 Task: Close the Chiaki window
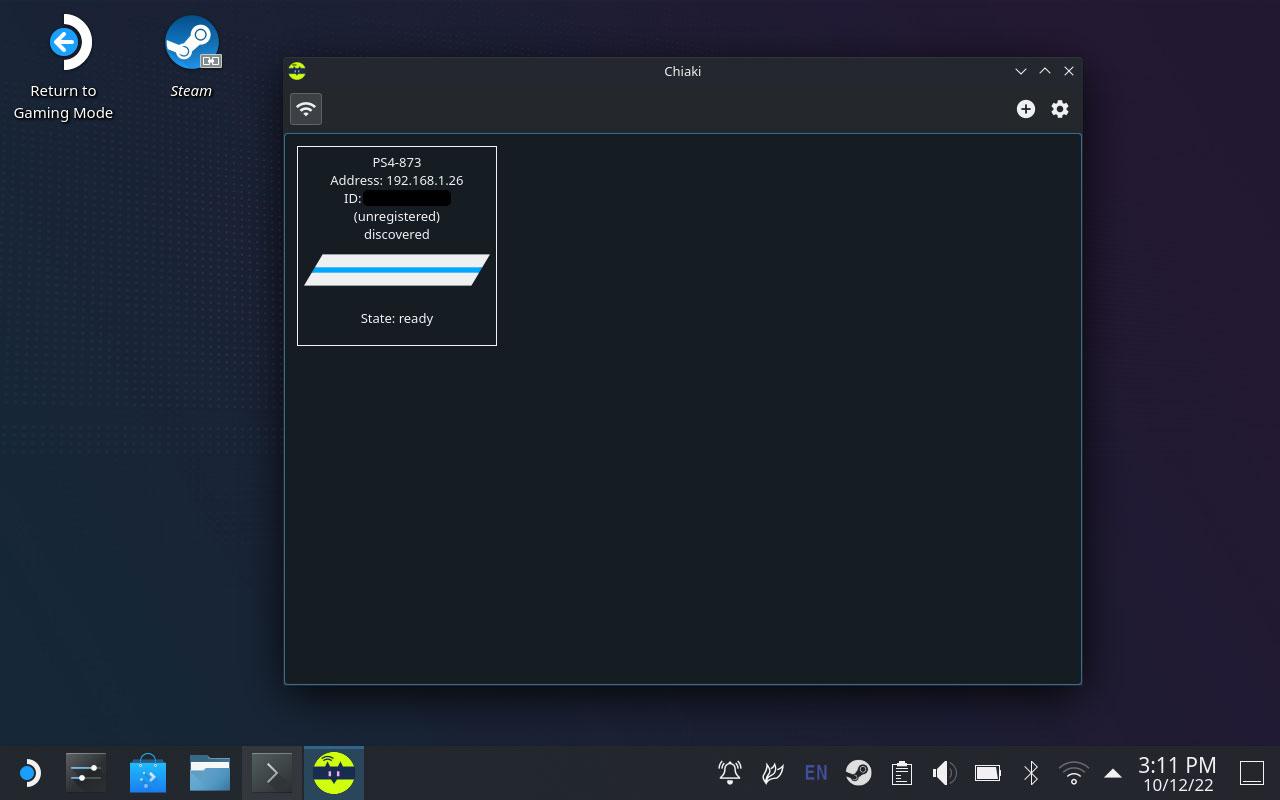pos(1069,71)
